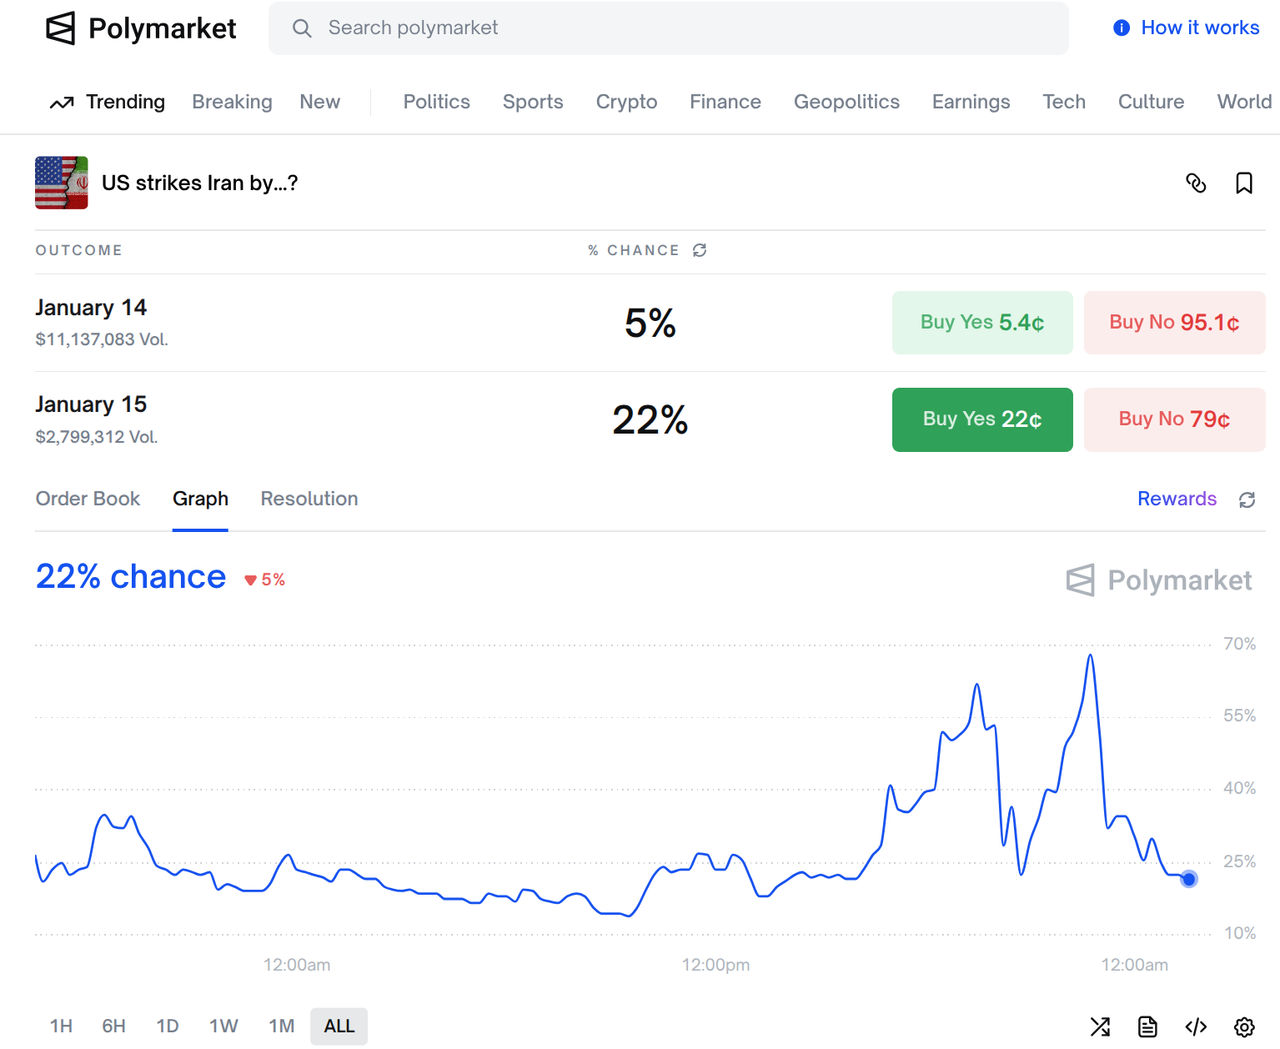Click the 70% axis label
This screenshot has width=1280, height=1049.
click(x=1240, y=644)
